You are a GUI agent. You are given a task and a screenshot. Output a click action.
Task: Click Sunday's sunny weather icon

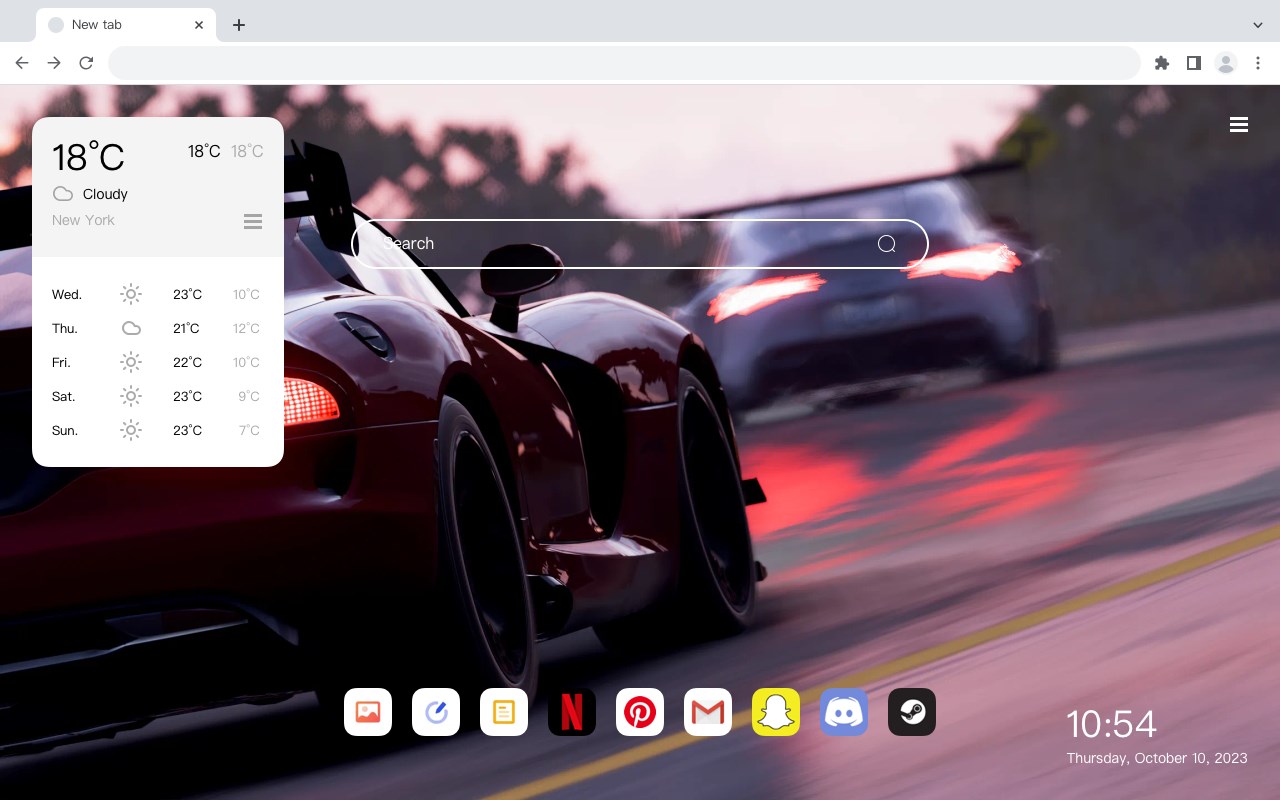[x=131, y=430]
